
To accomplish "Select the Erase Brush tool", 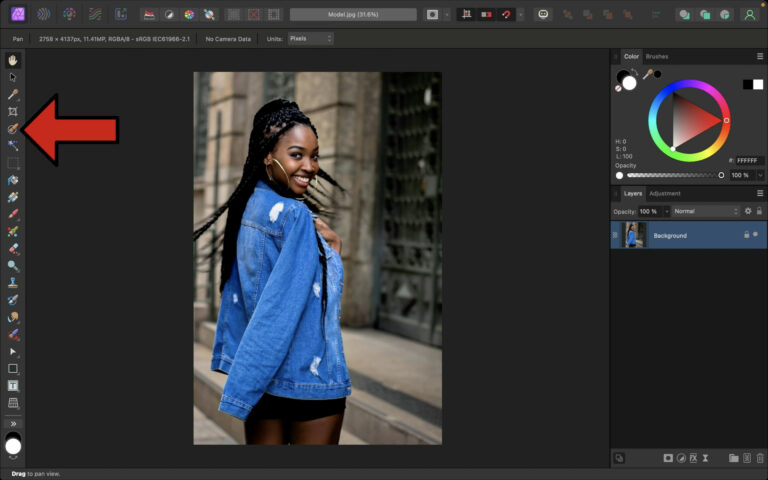I will [x=13, y=249].
